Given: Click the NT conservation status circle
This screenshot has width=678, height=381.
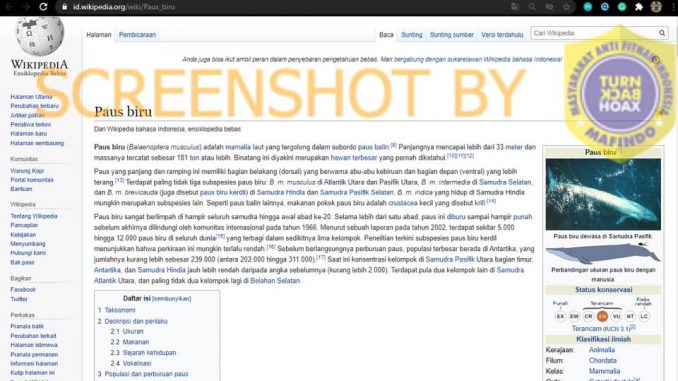Looking at the screenshot, I should coord(630,316).
